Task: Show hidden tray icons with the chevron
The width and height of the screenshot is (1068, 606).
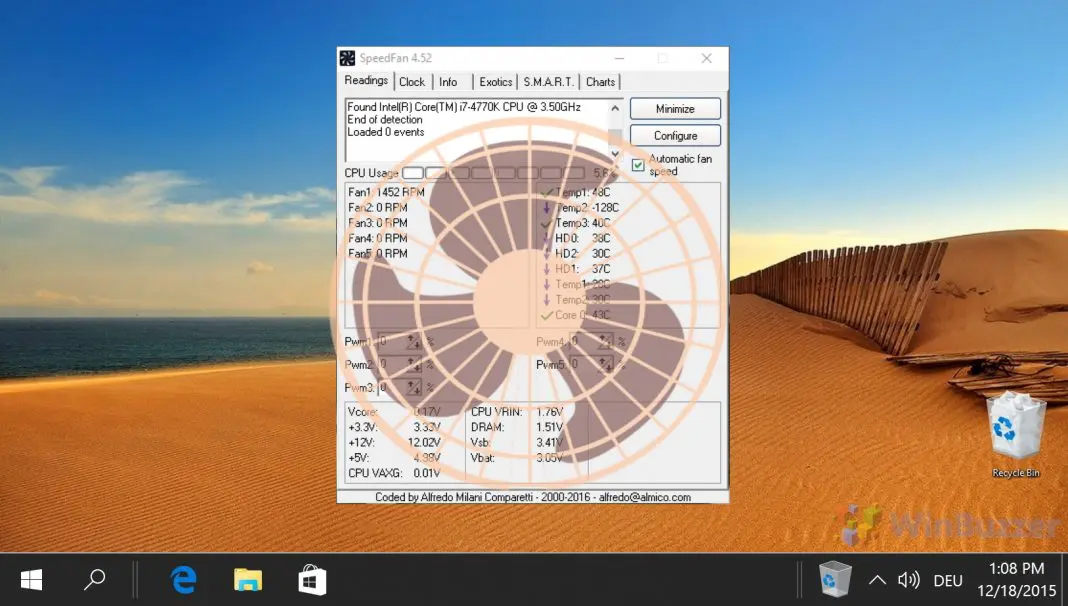Action: coord(877,580)
